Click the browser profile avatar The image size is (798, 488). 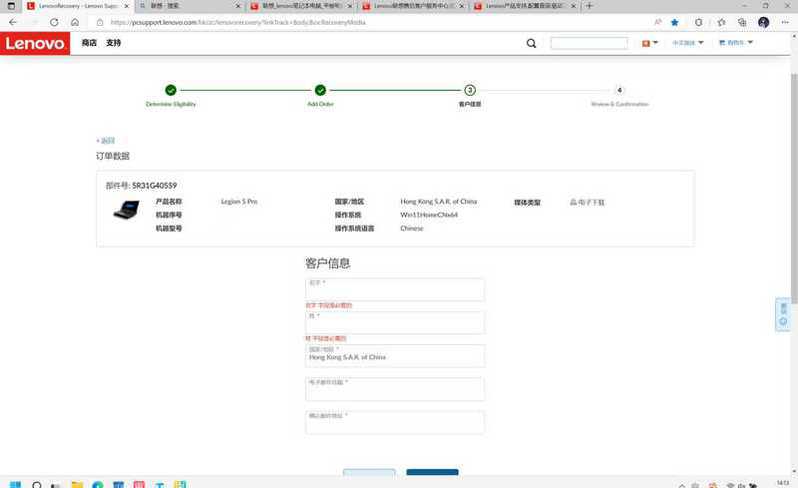tap(763, 22)
